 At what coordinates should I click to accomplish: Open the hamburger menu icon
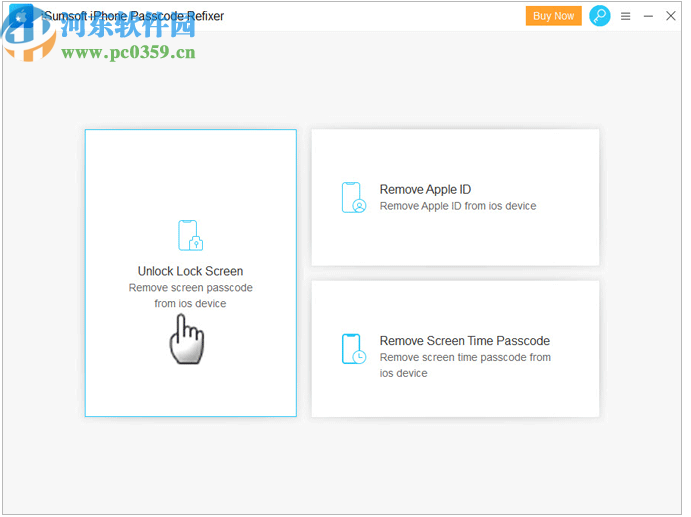[625, 16]
